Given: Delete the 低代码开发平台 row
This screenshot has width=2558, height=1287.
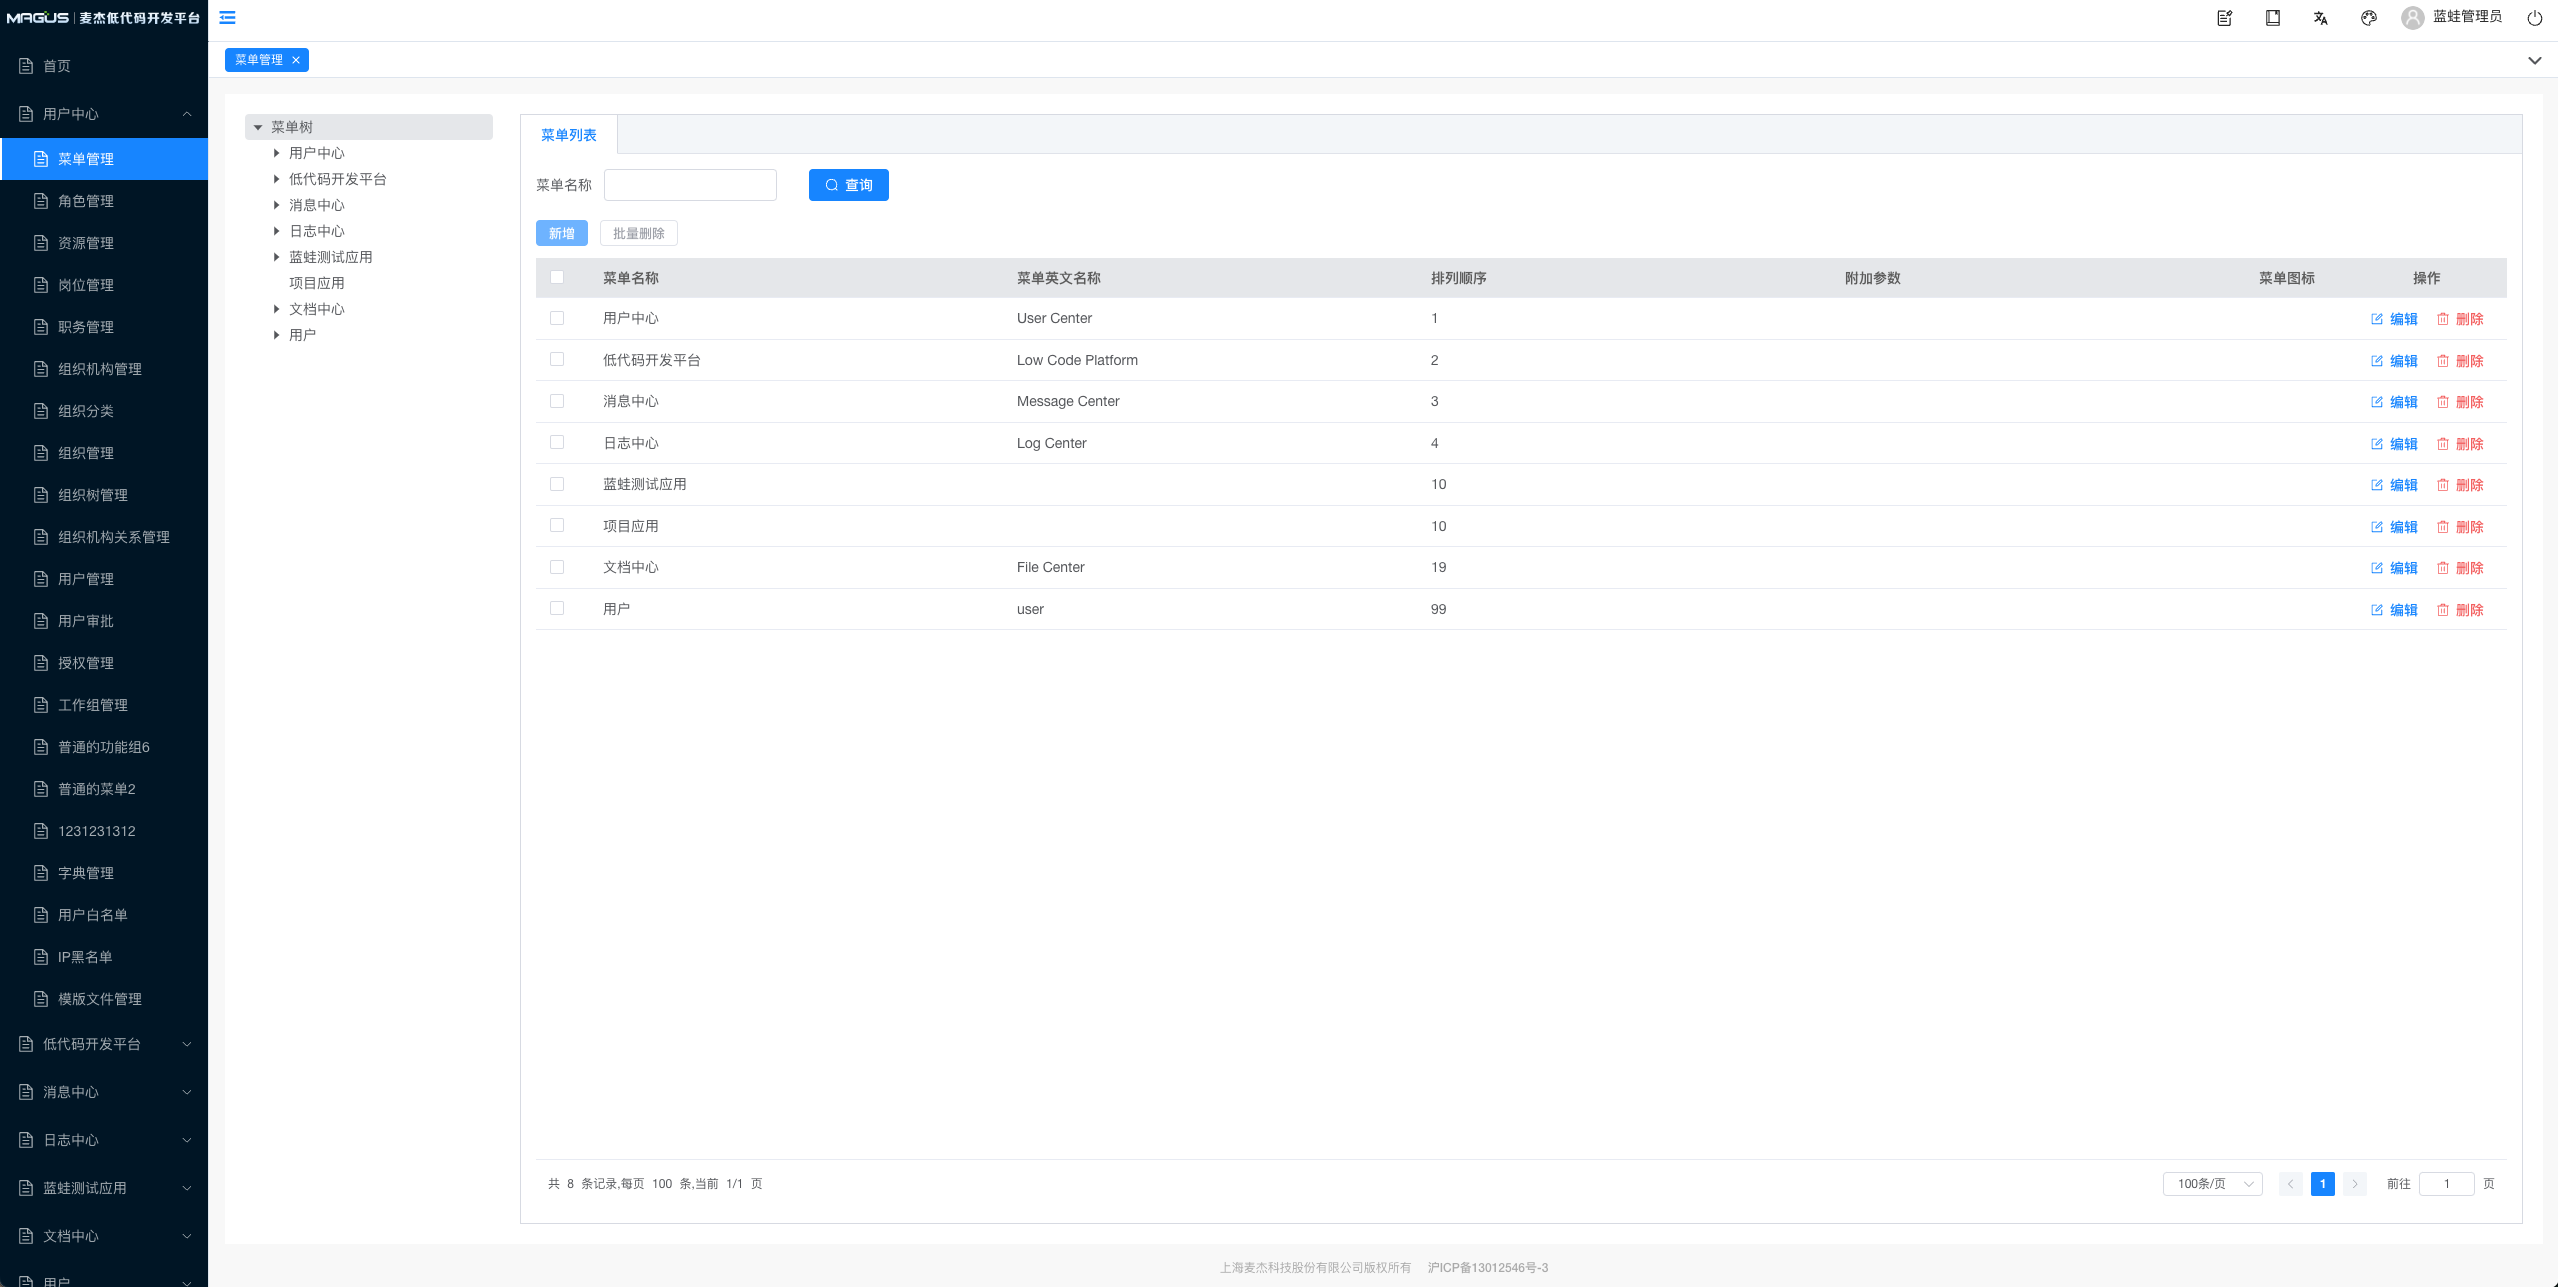Looking at the screenshot, I should tap(2460, 361).
